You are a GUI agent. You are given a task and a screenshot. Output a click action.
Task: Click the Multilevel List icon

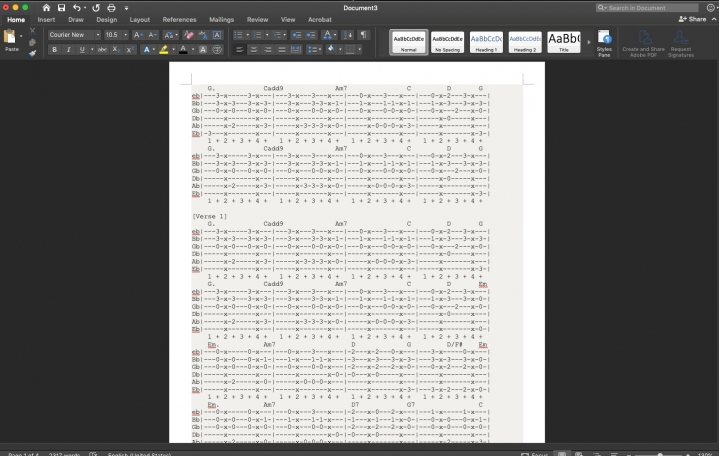[277, 35]
